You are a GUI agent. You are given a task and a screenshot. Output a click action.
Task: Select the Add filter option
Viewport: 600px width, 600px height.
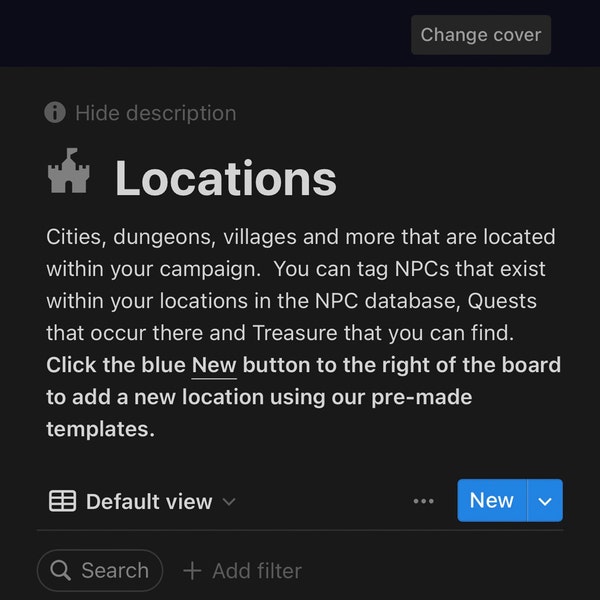coord(242,571)
